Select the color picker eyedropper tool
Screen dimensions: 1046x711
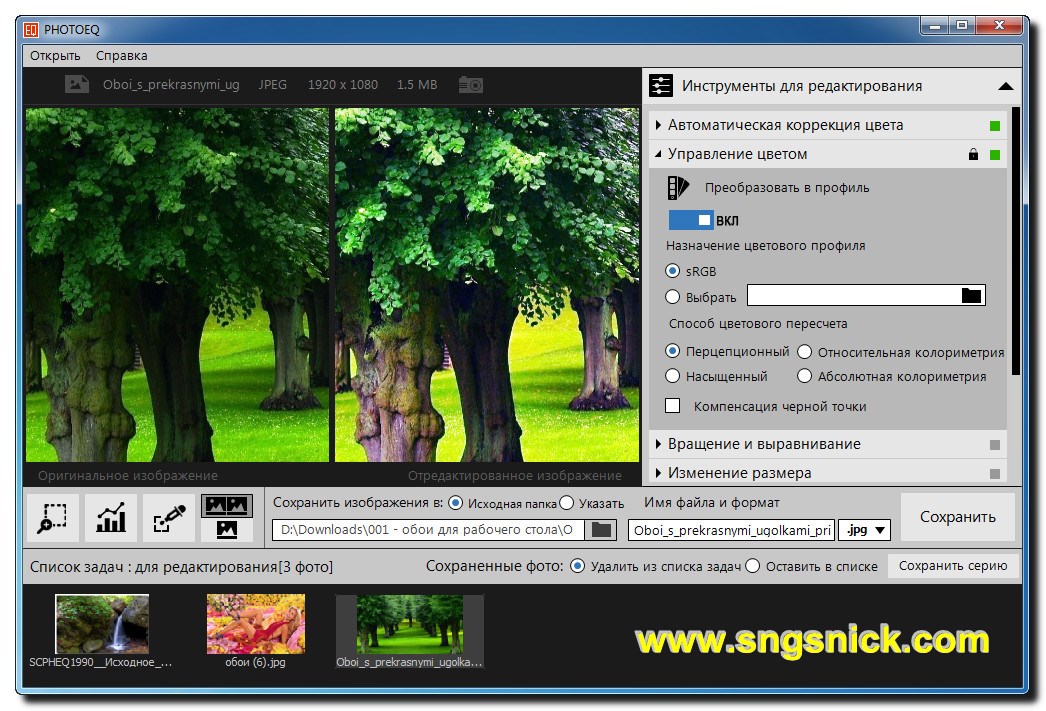point(169,518)
